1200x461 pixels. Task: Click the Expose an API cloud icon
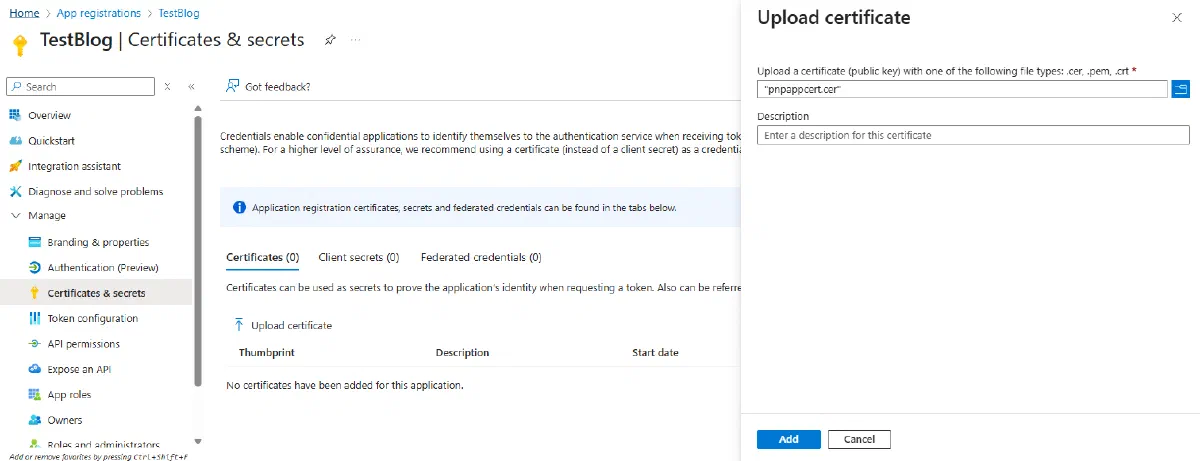click(x=35, y=369)
